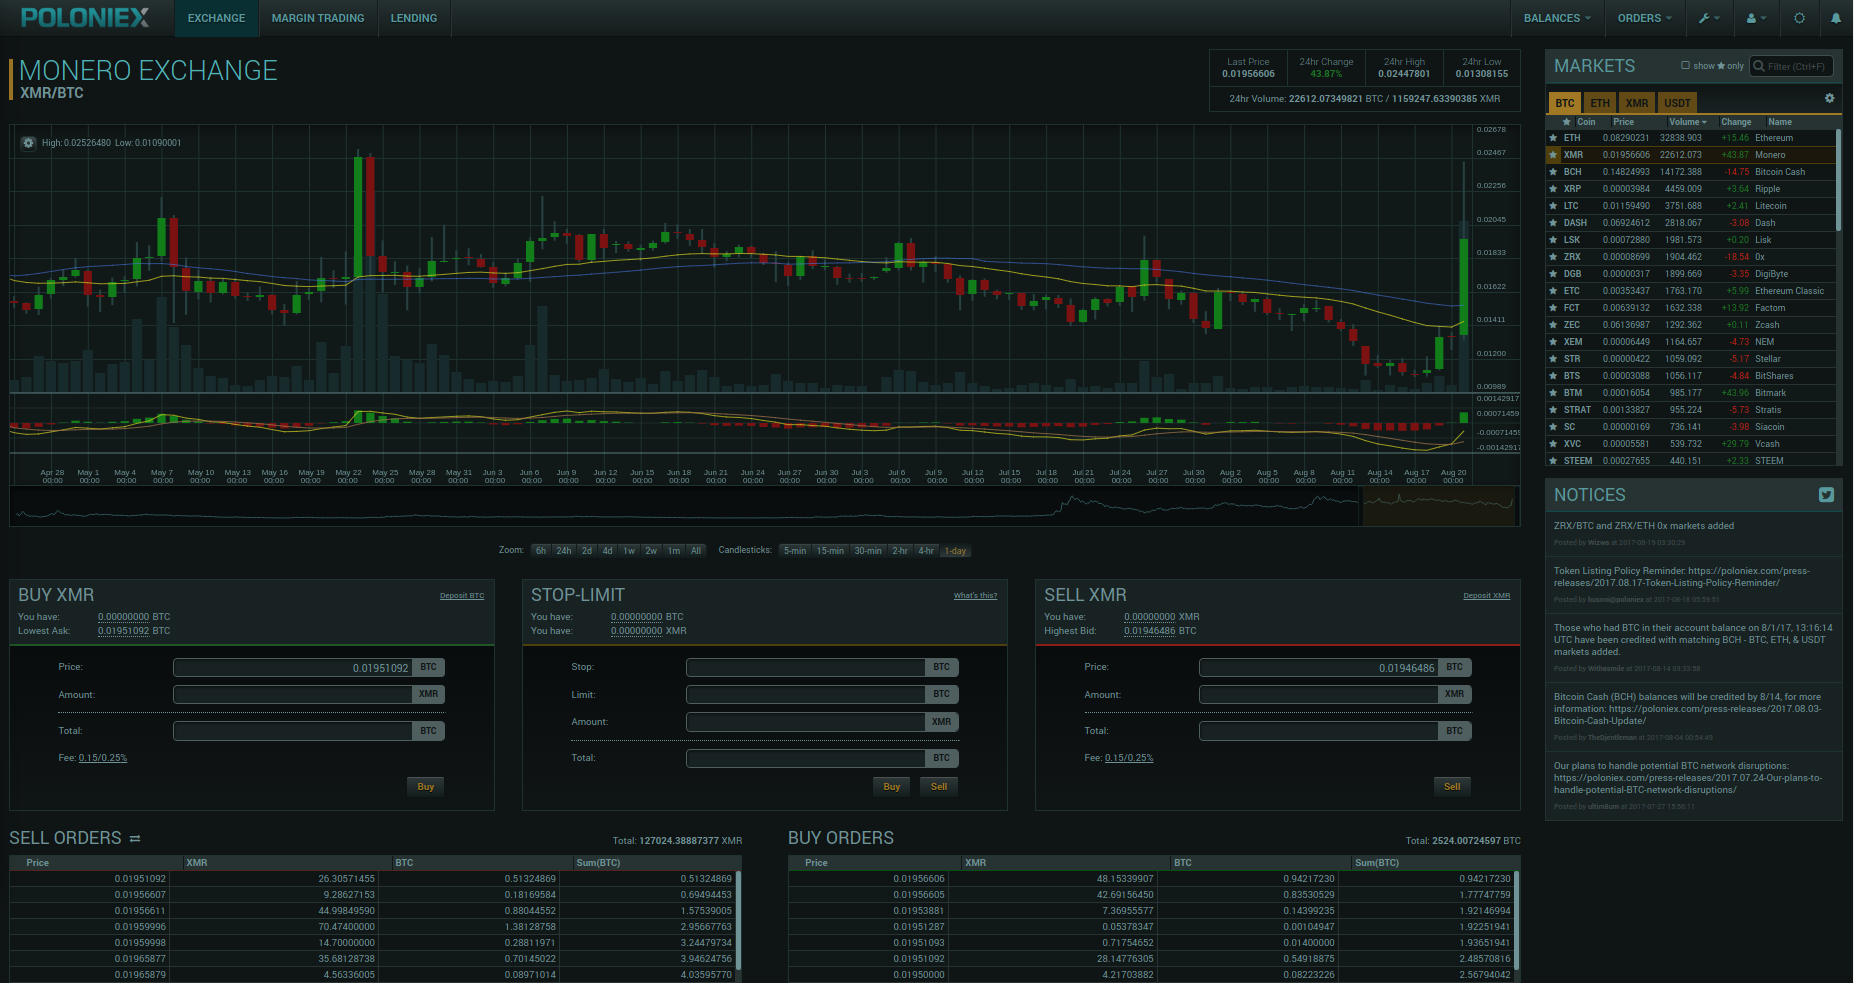Open the Margin Trading tab
This screenshot has width=1854, height=983.
click(x=318, y=18)
